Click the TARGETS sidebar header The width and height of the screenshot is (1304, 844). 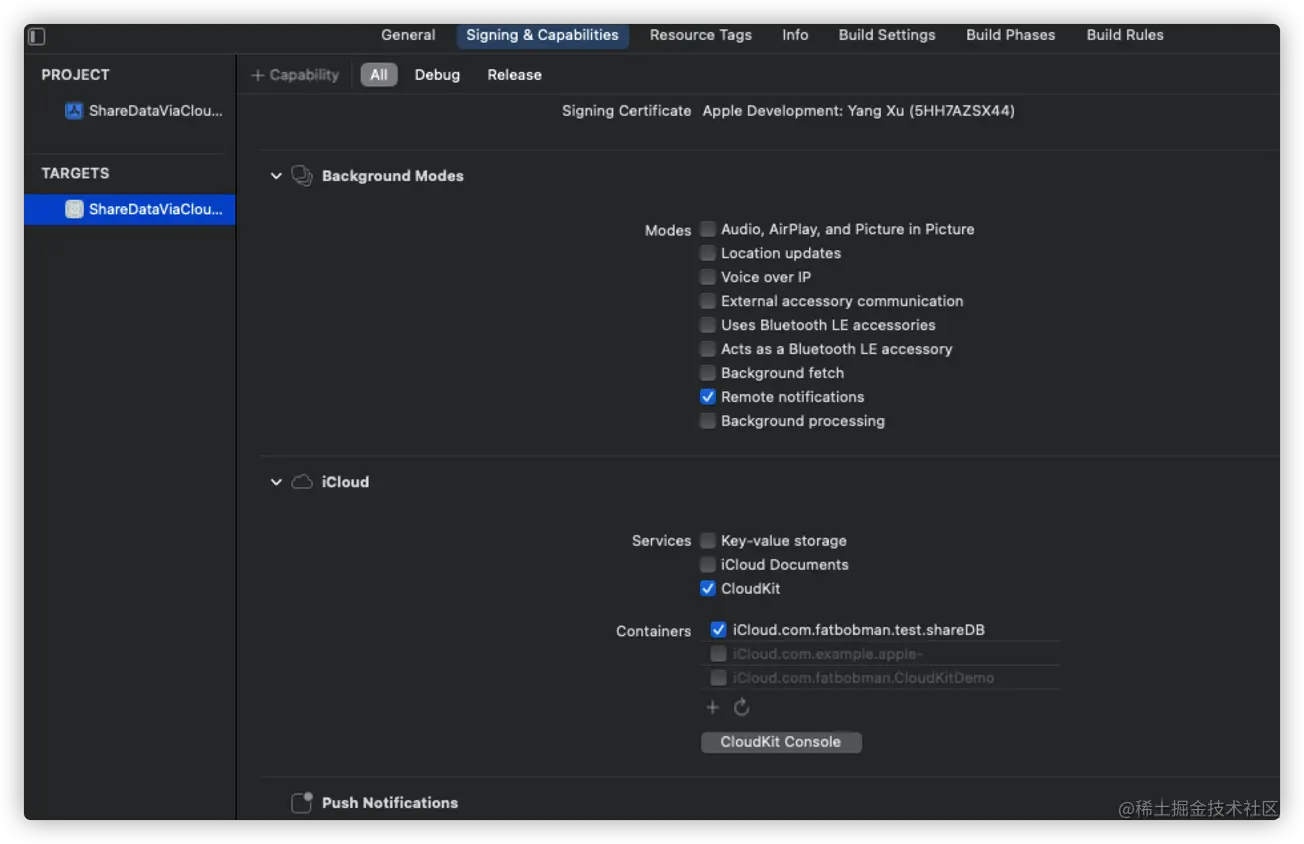tap(75, 173)
